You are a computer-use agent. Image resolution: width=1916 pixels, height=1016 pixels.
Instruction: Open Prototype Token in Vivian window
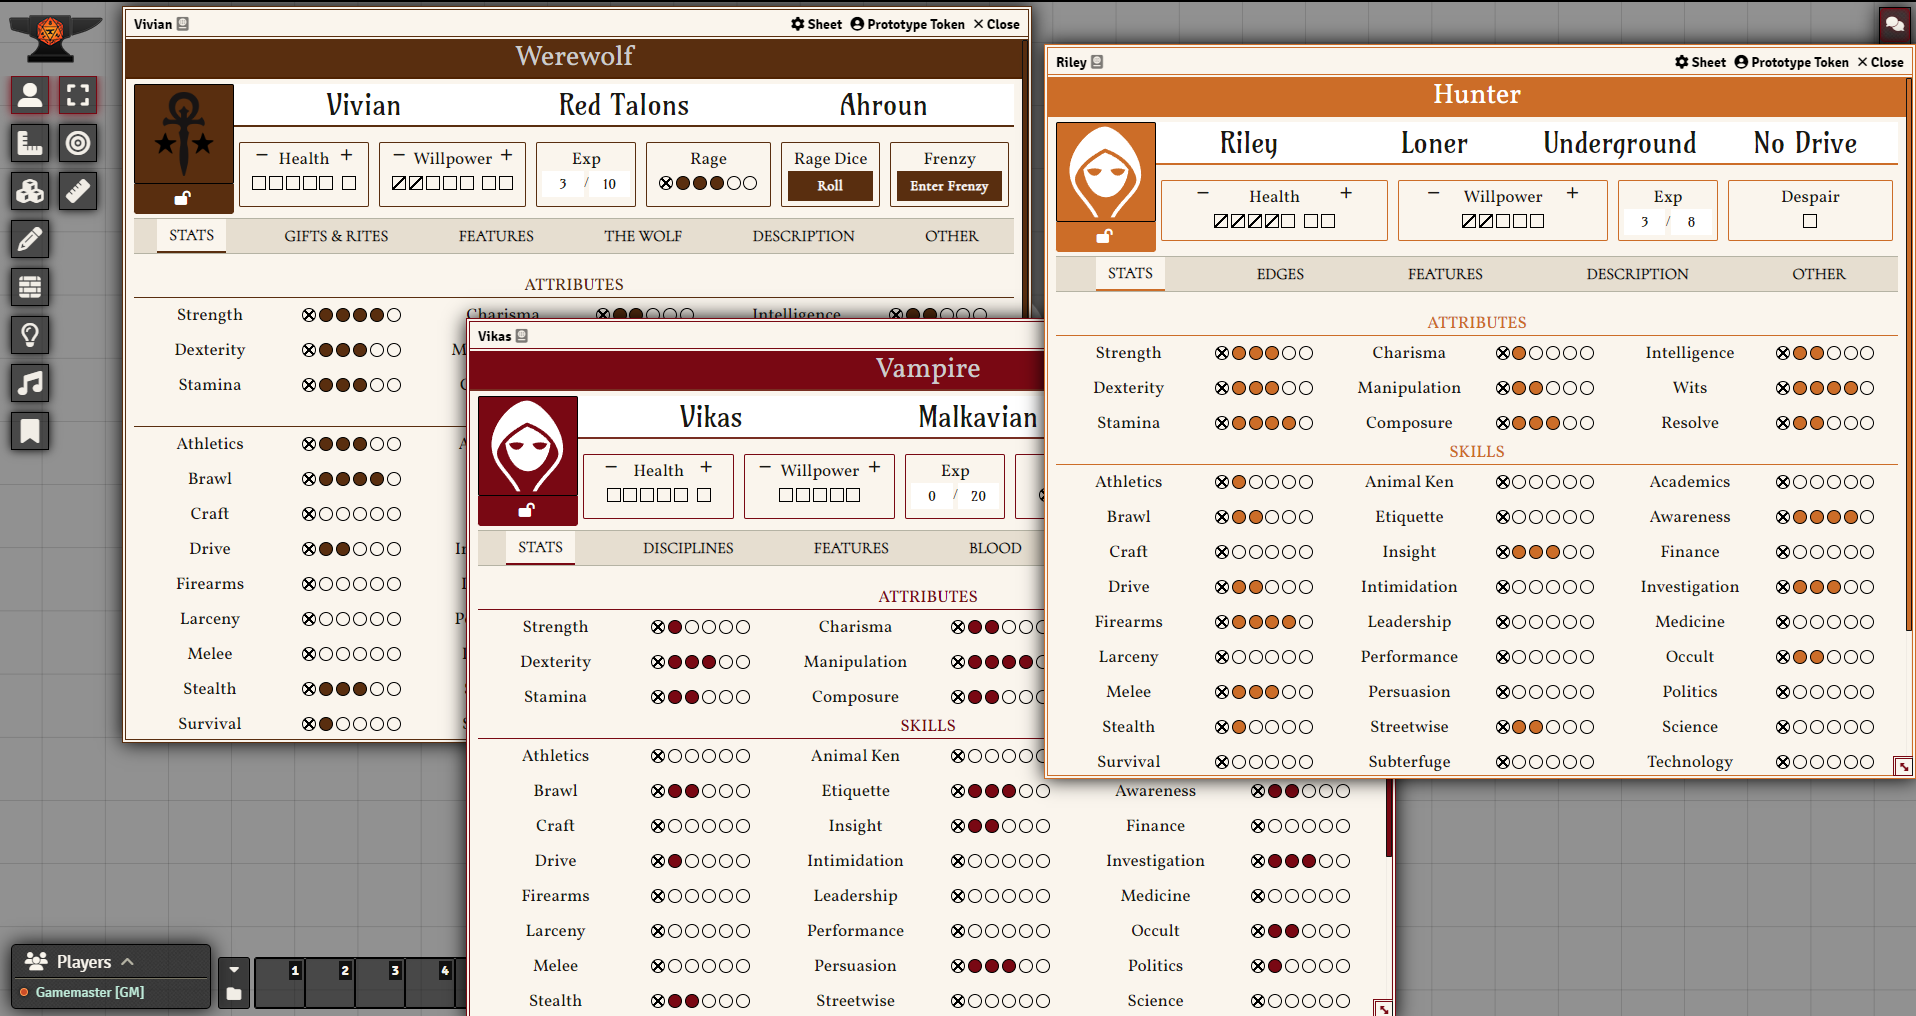click(x=907, y=24)
